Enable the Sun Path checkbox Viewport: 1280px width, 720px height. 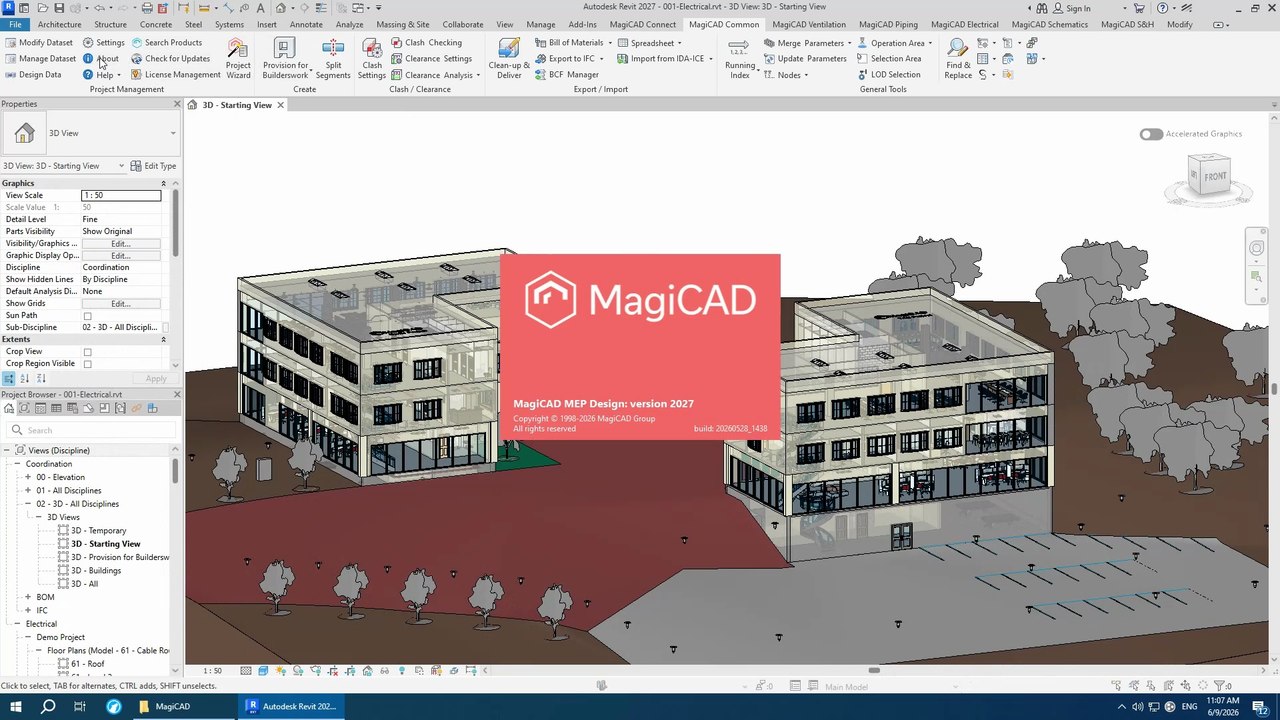tap(87, 316)
